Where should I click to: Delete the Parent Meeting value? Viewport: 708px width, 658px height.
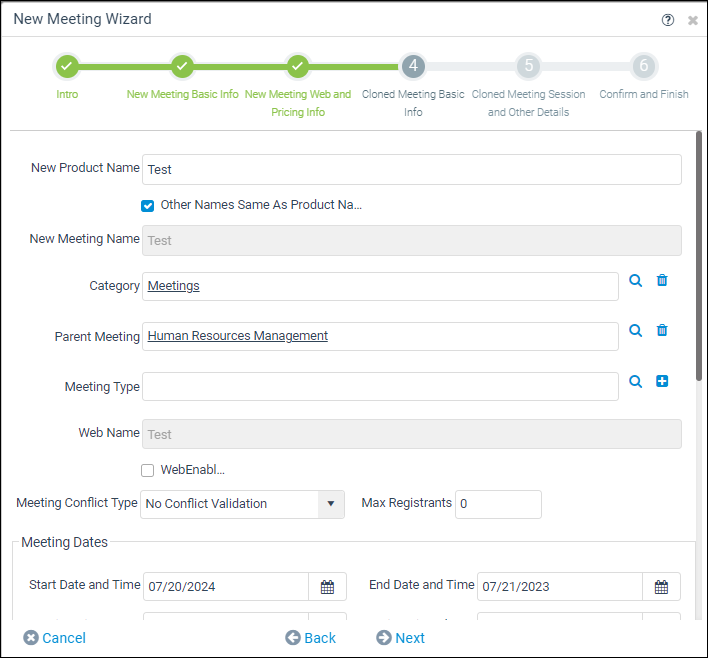coord(662,331)
